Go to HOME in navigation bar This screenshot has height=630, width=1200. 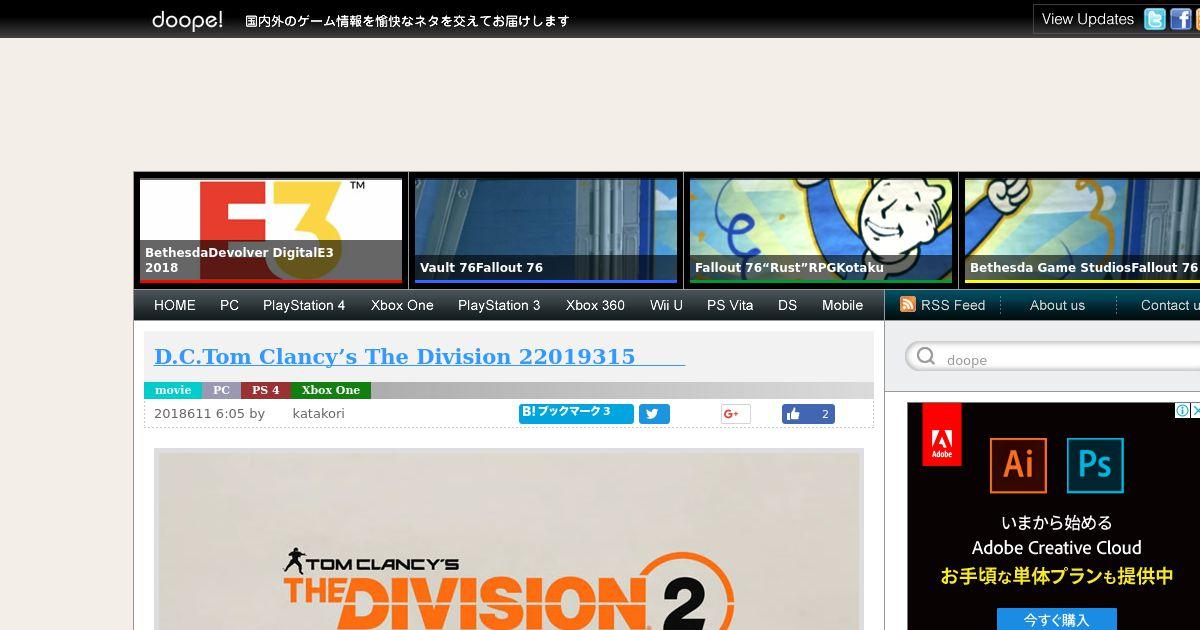click(x=175, y=305)
